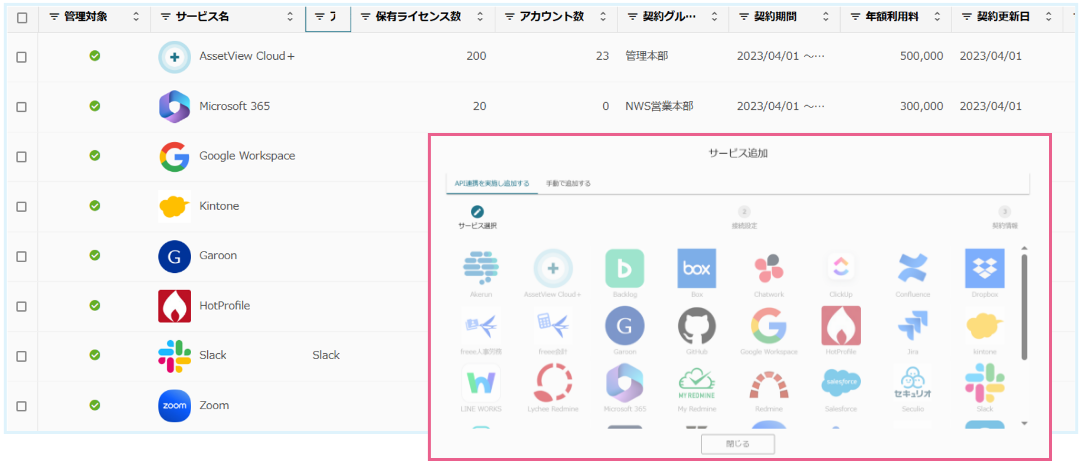
Task: Pick the Confluence service icon
Action: tap(913, 268)
